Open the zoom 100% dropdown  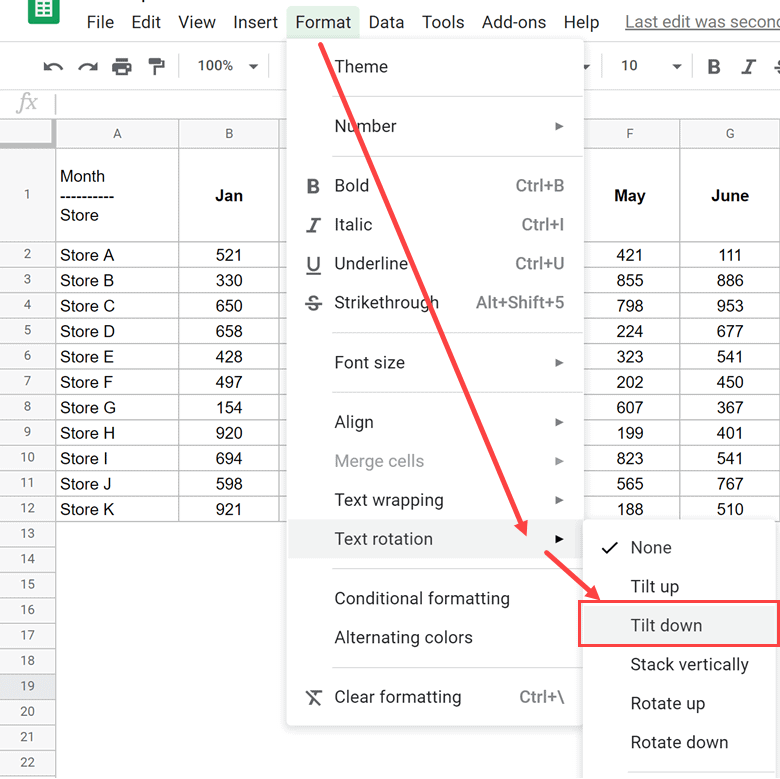click(x=227, y=66)
